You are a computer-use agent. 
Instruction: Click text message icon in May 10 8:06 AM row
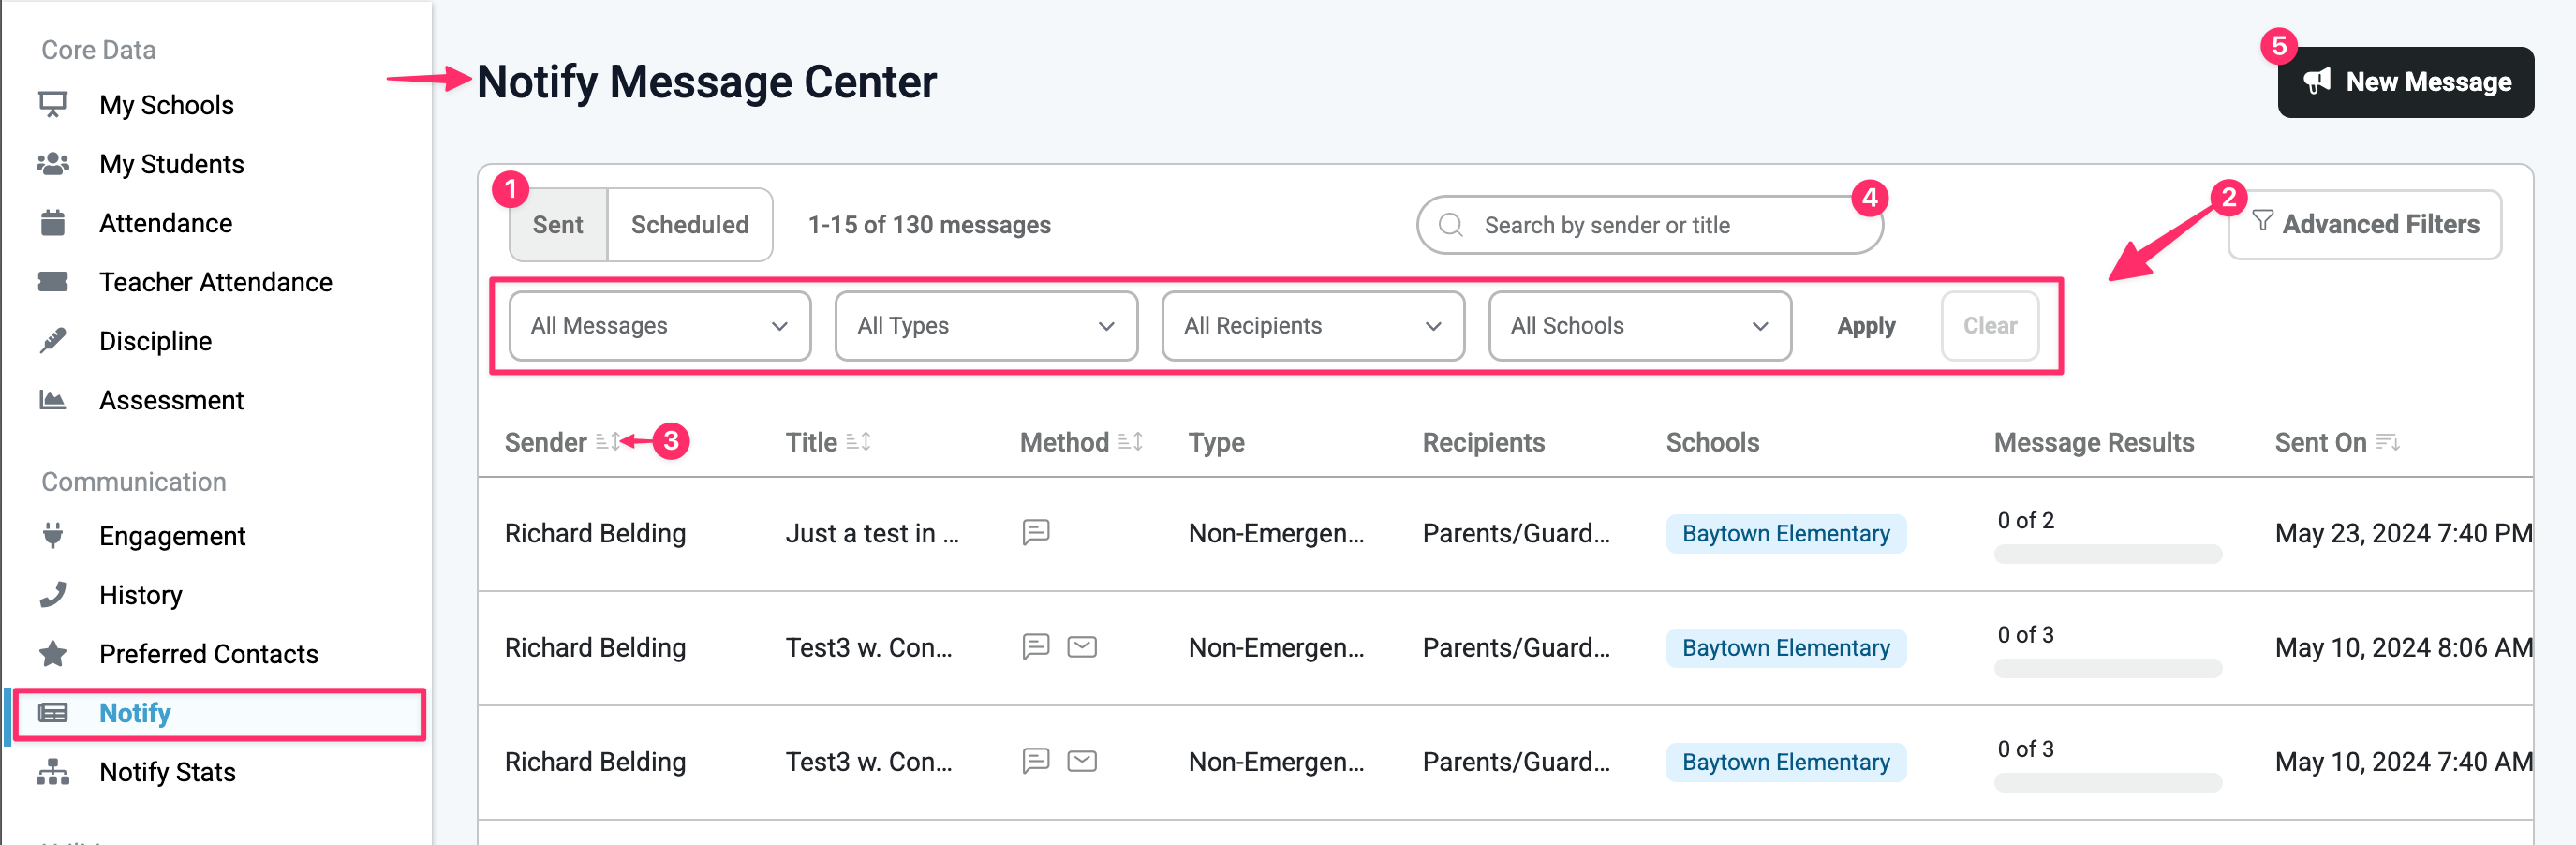pyautogui.click(x=1036, y=647)
